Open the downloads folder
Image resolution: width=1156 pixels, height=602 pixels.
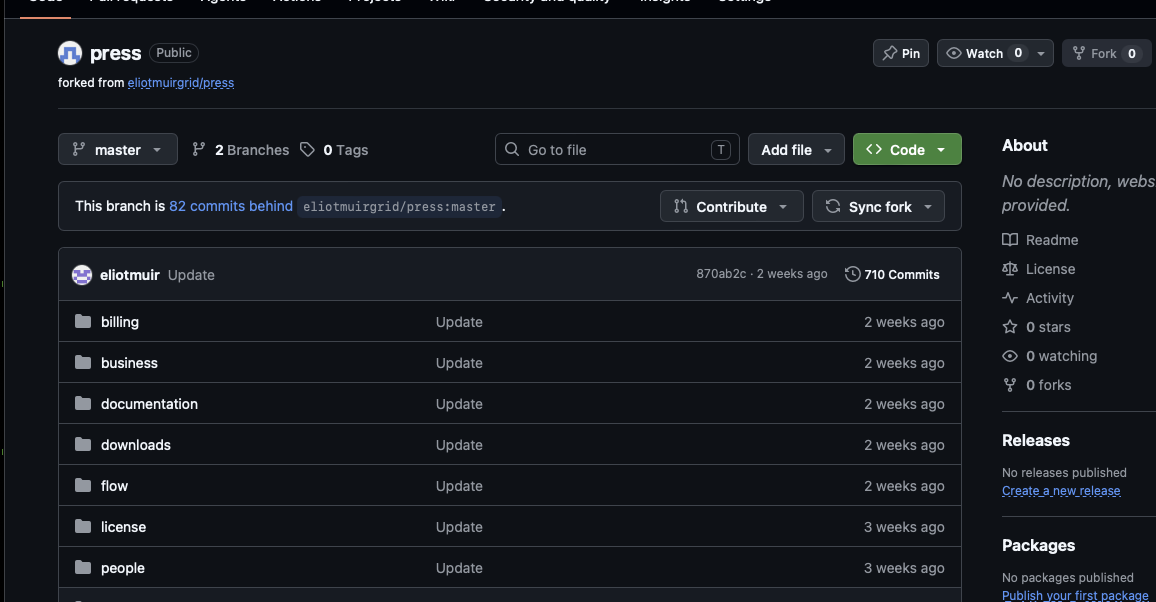tap(136, 445)
